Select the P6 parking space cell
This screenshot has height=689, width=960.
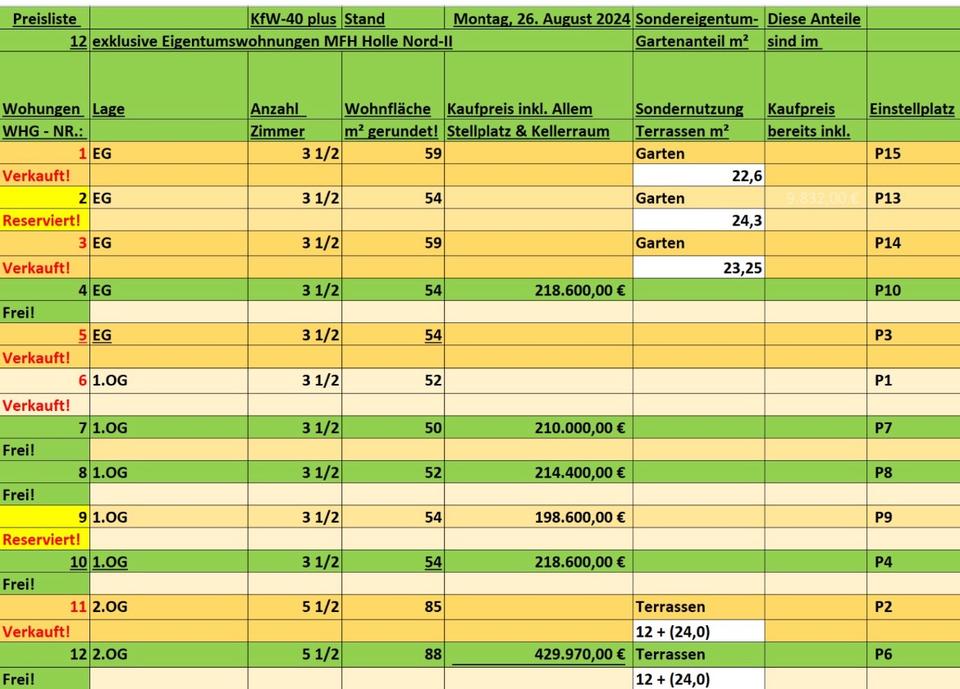tap(911, 654)
